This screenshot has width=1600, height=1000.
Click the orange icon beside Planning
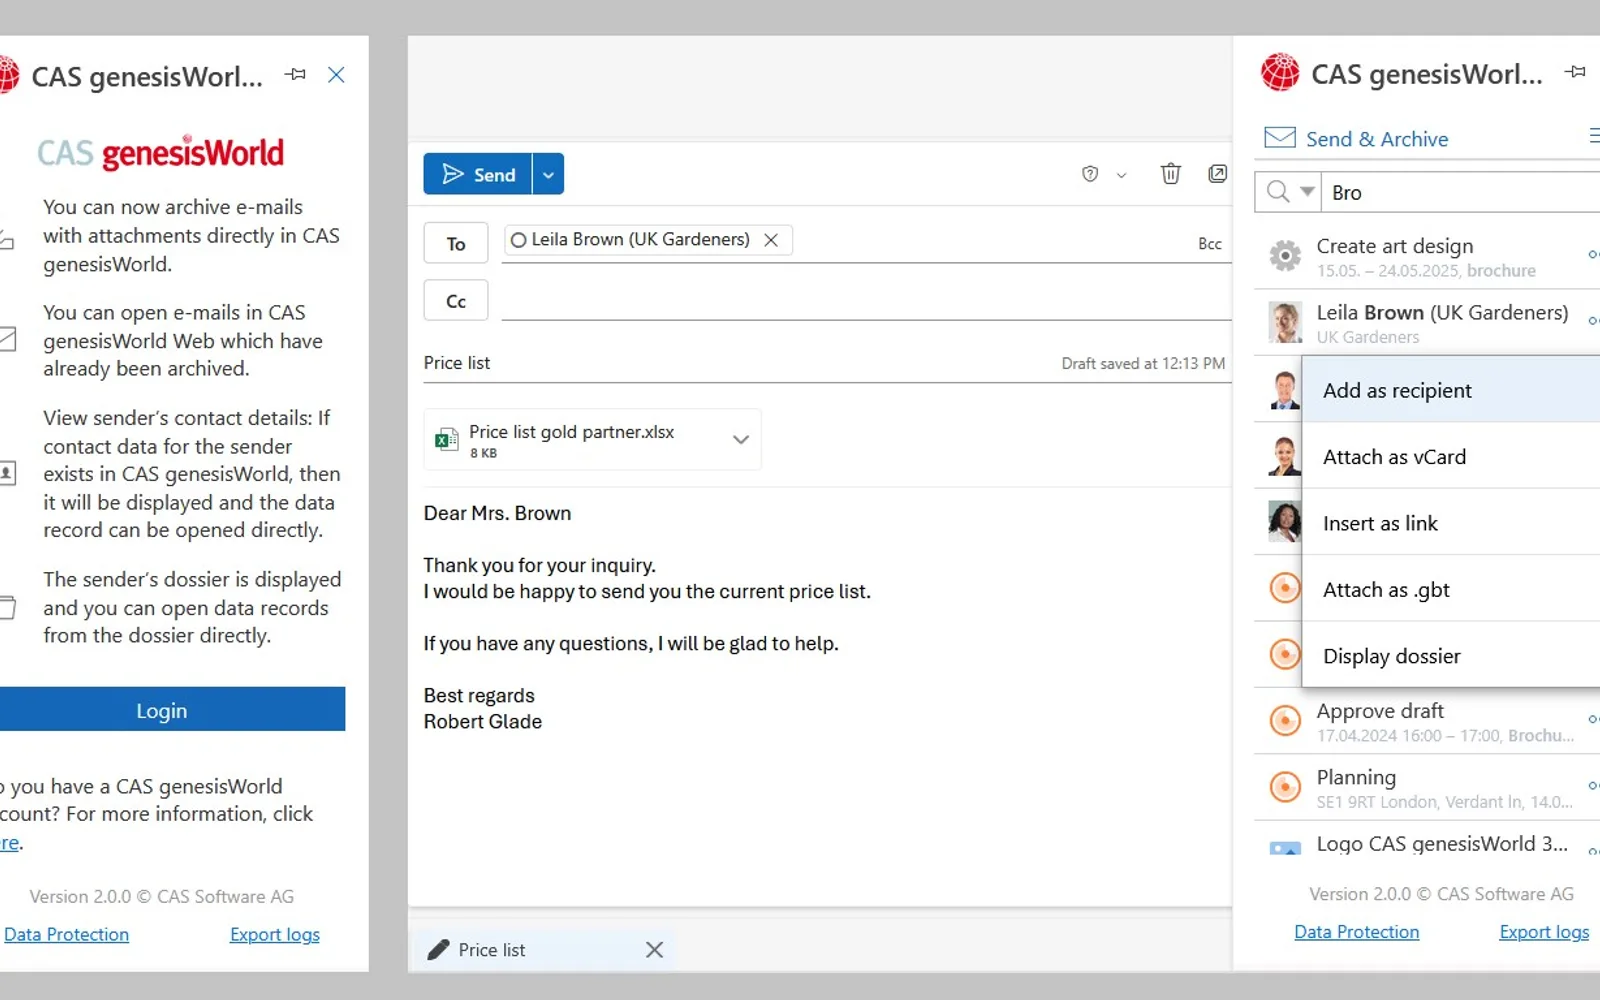tap(1285, 787)
